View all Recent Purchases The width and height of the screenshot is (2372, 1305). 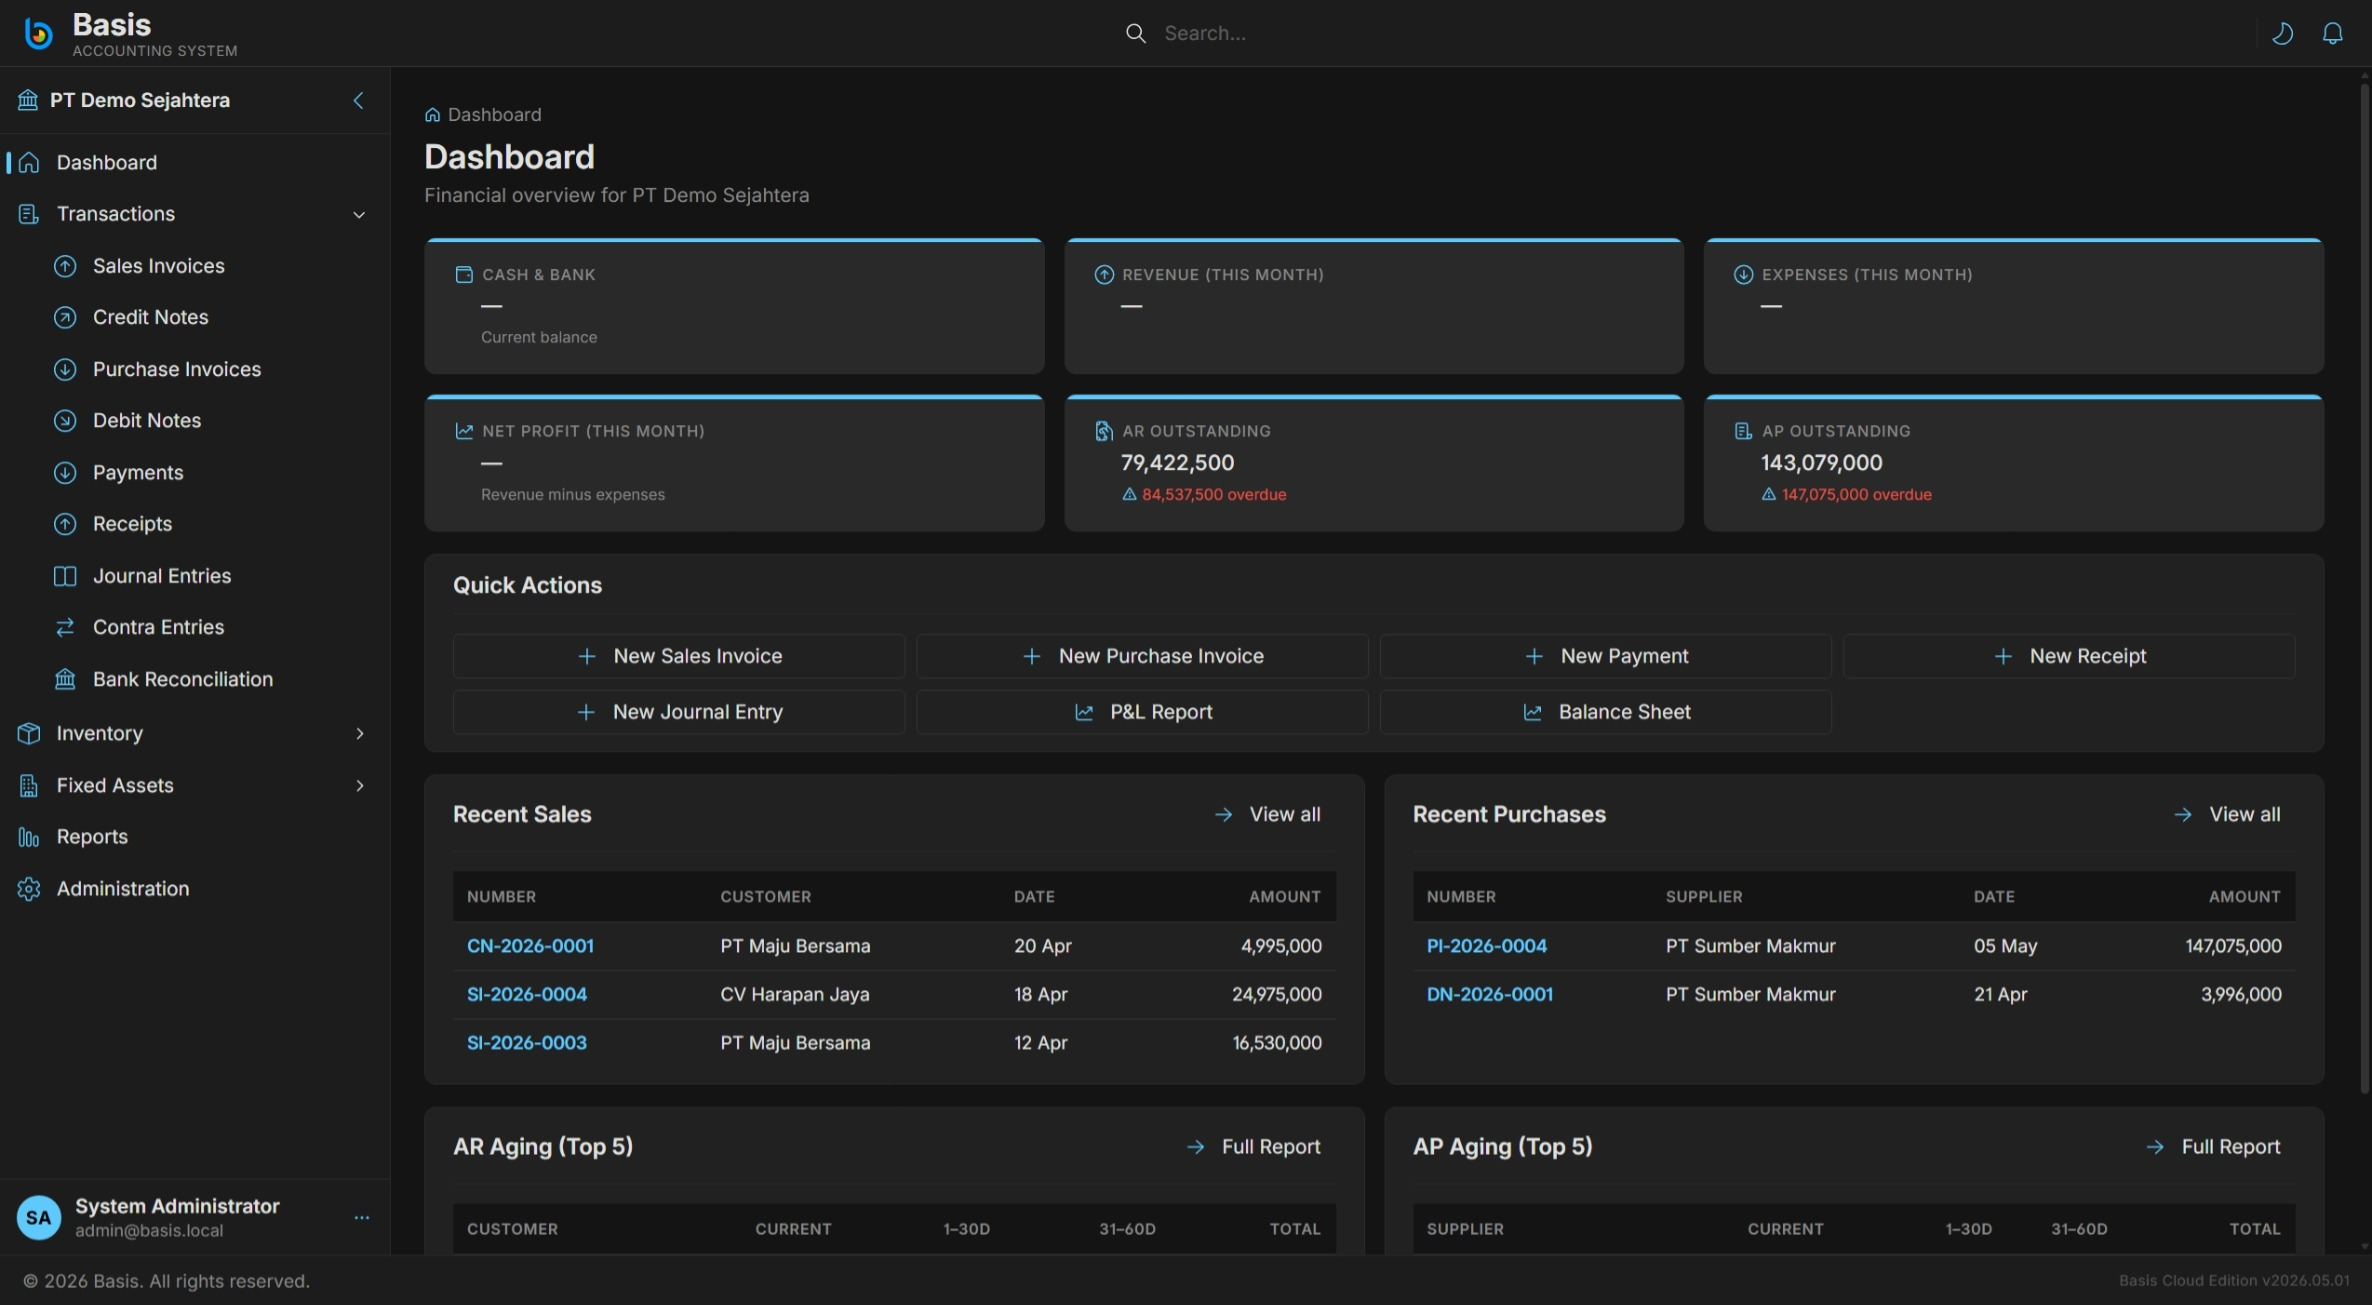[2227, 815]
